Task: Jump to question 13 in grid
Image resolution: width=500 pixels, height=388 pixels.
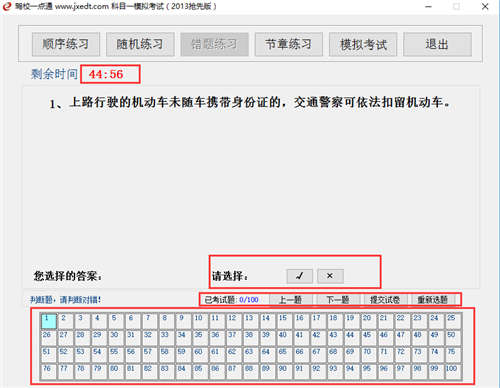Action: (251, 321)
